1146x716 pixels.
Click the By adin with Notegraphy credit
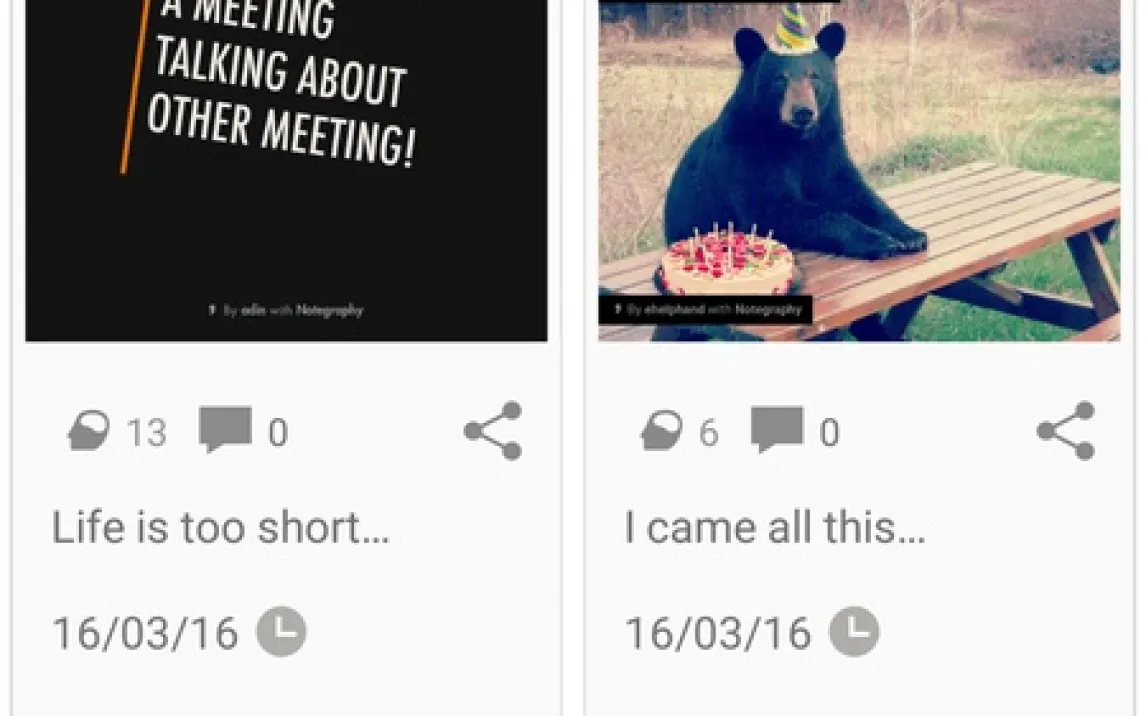click(286, 311)
